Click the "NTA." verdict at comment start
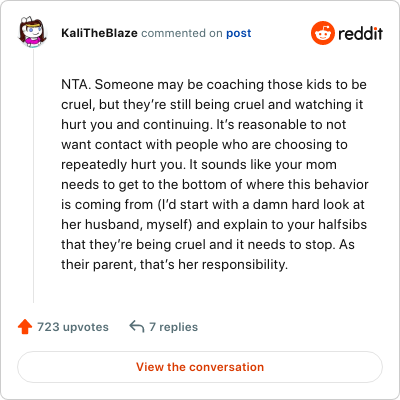Image resolution: width=400 pixels, height=400 pixels. [76, 84]
